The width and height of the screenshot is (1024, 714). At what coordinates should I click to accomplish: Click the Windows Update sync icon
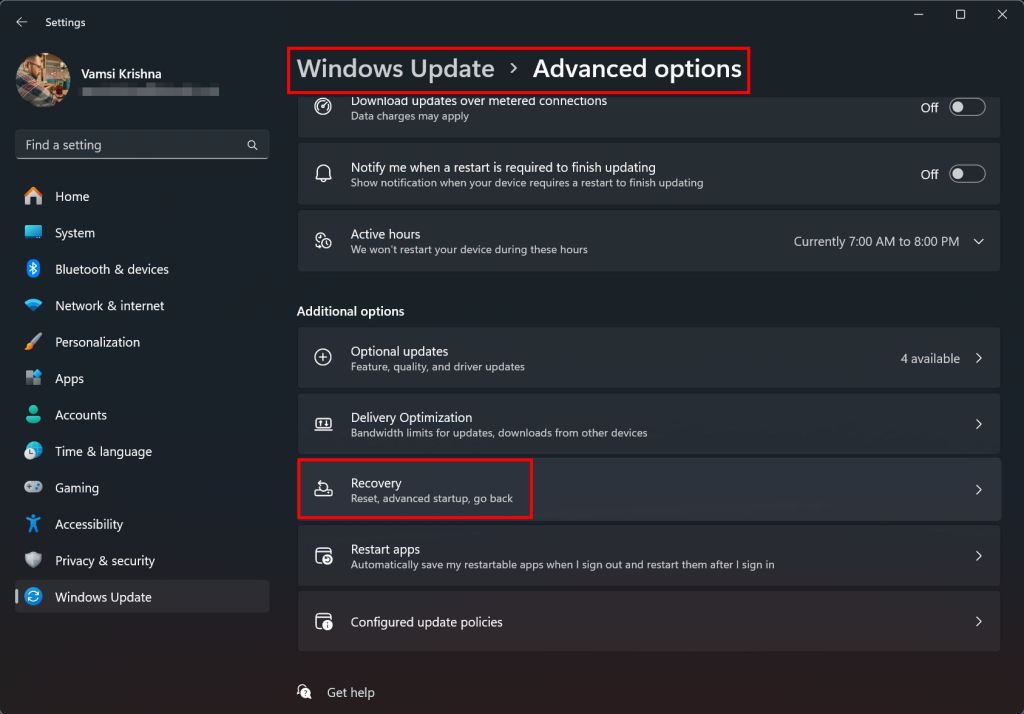[33, 596]
